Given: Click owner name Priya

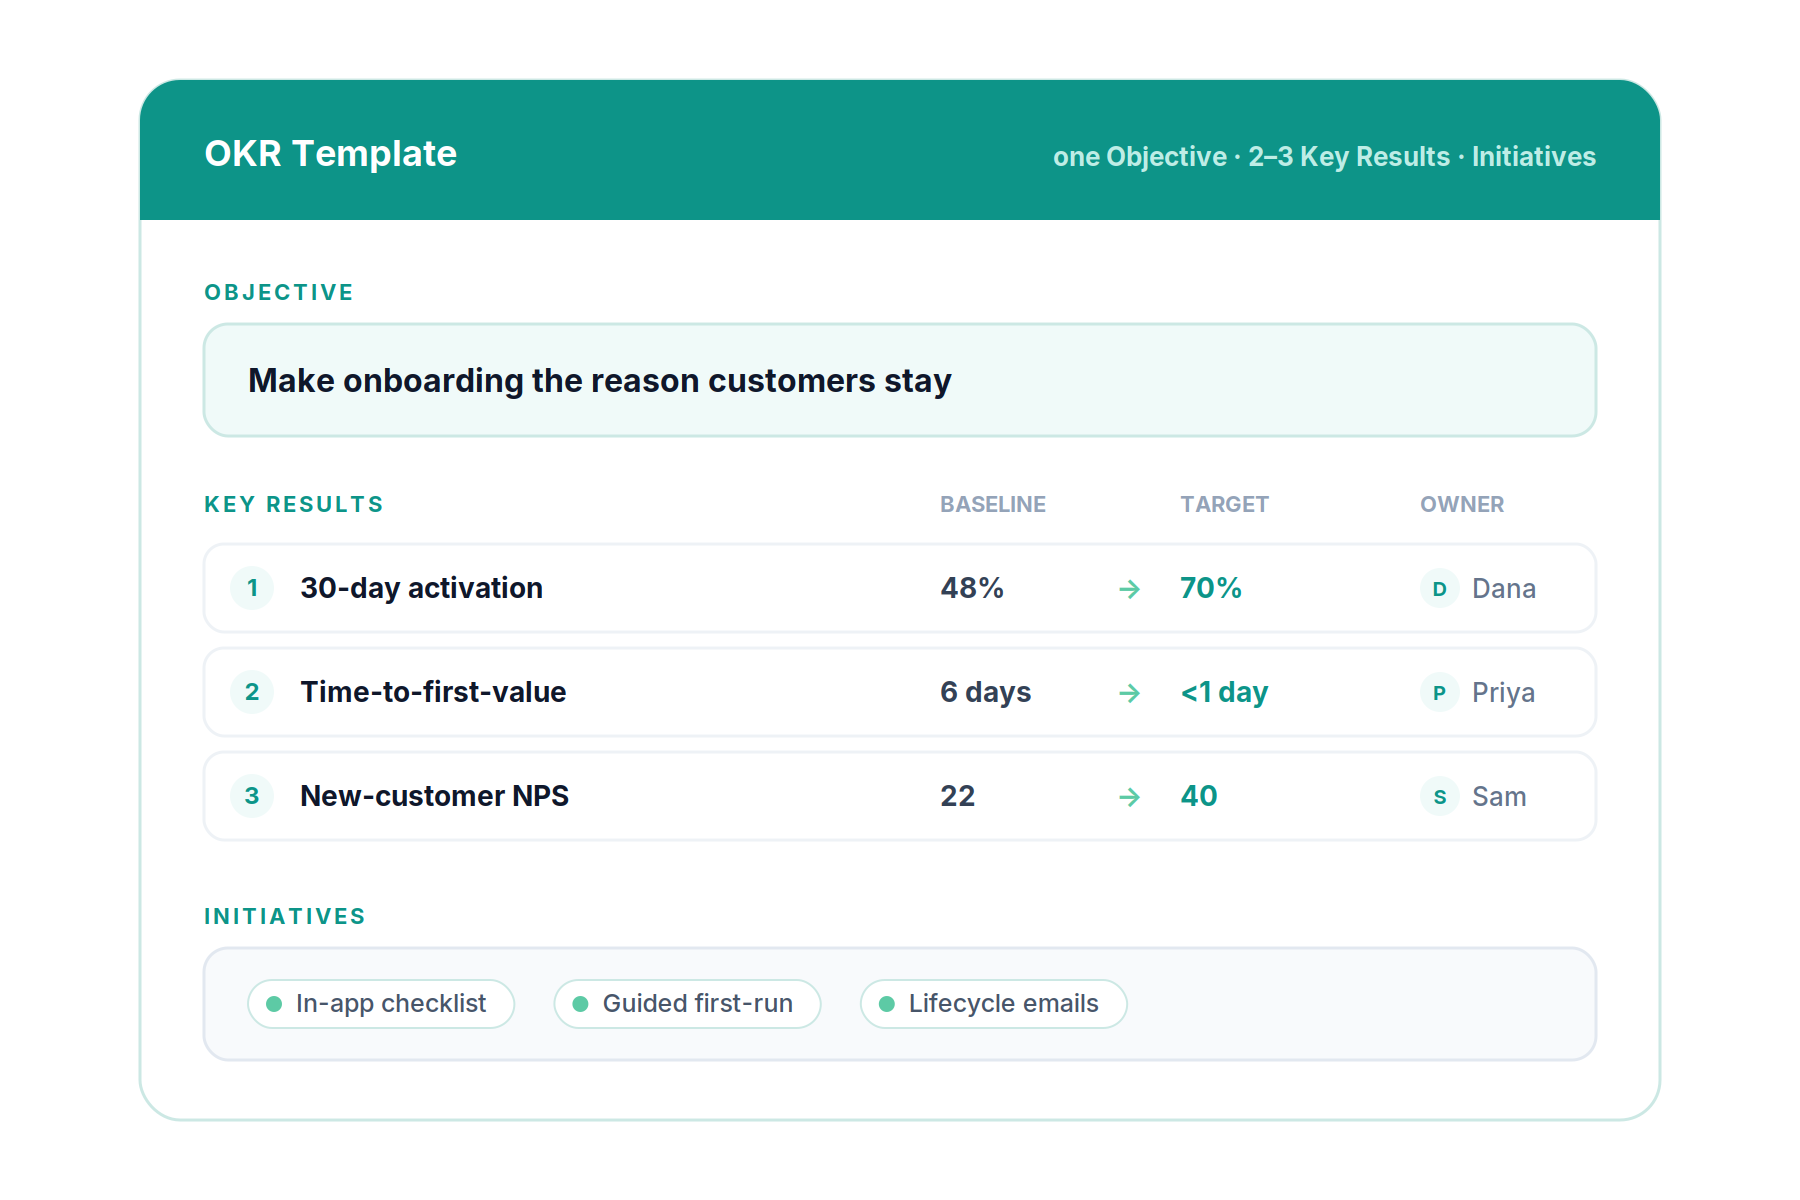Looking at the screenshot, I should click(x=1503, y=692).
